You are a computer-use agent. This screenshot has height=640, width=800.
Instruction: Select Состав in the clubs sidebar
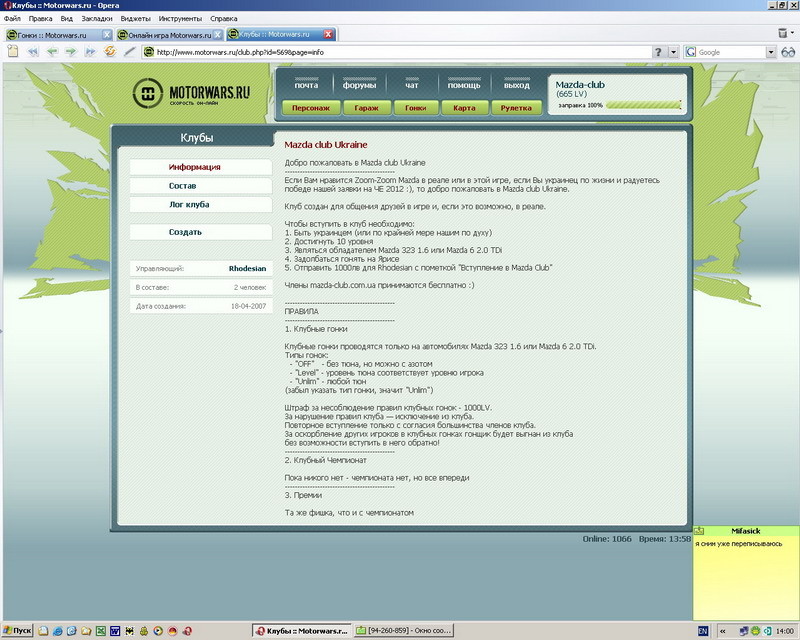201,186
